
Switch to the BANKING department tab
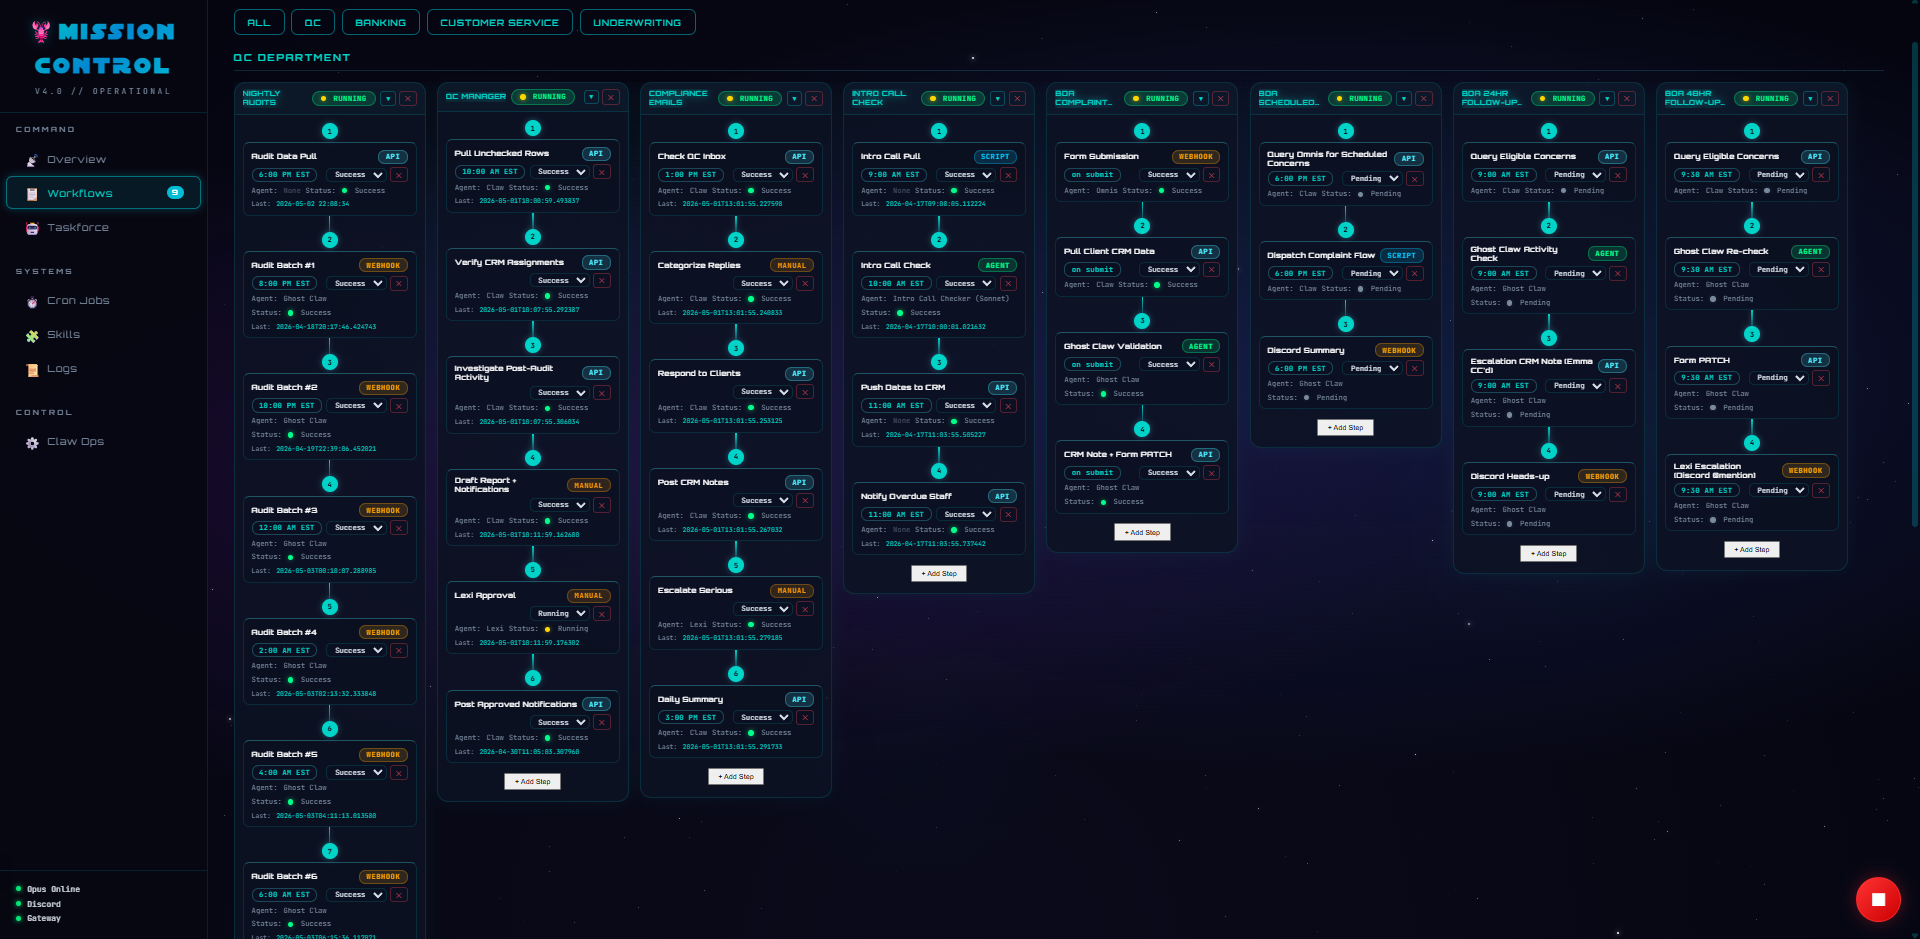tap(381, 22)
